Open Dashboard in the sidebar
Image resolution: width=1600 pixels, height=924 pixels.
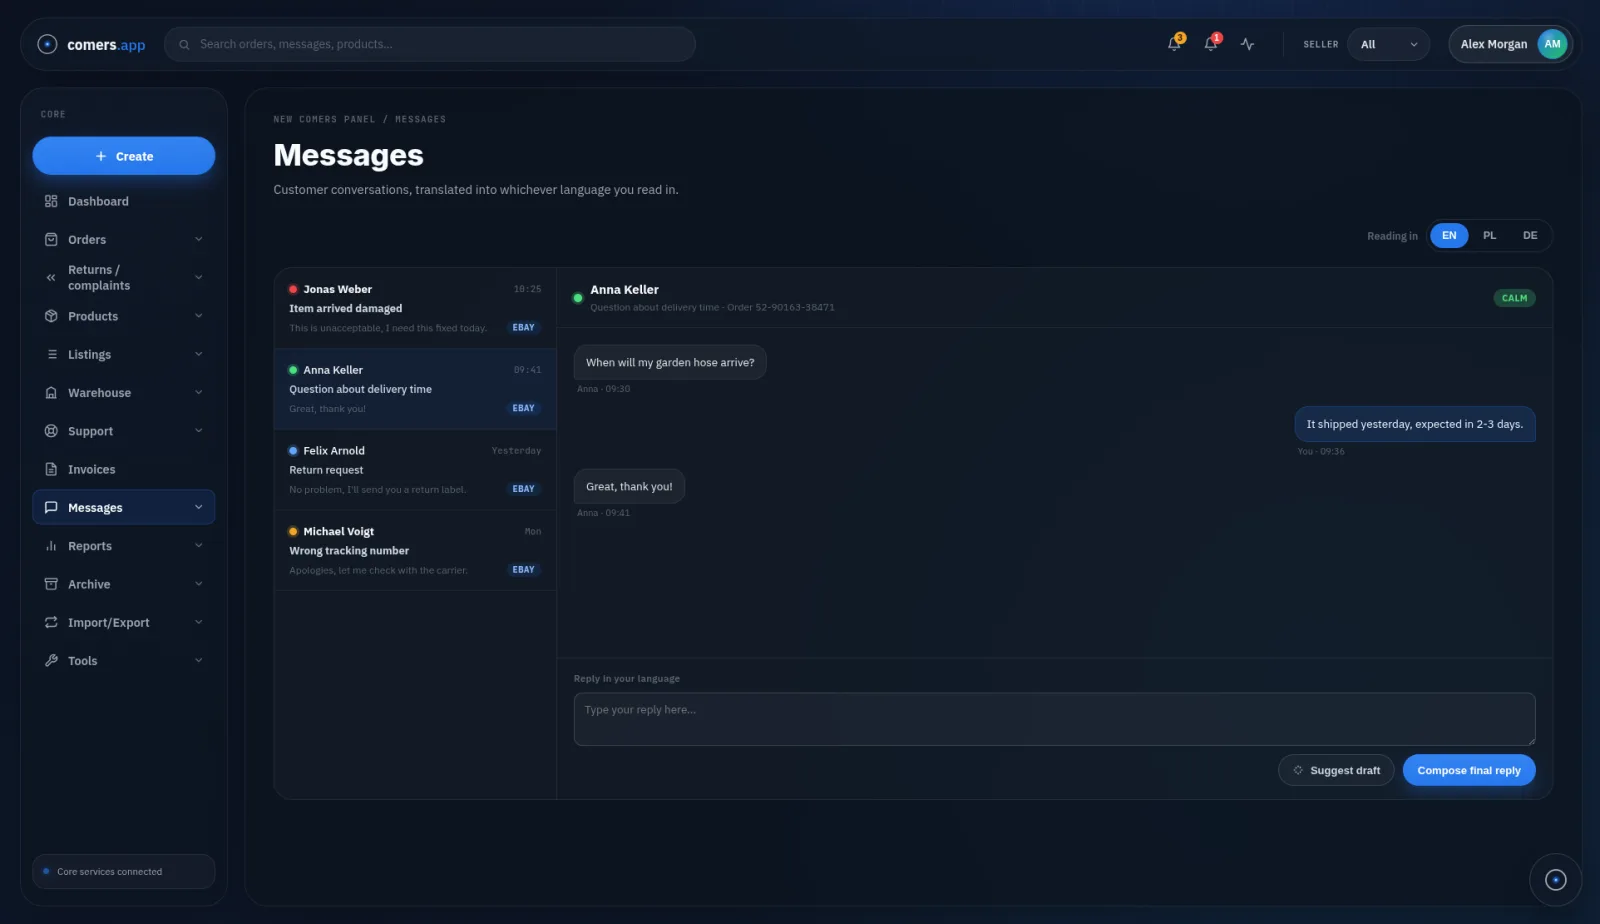coord(124,201)
